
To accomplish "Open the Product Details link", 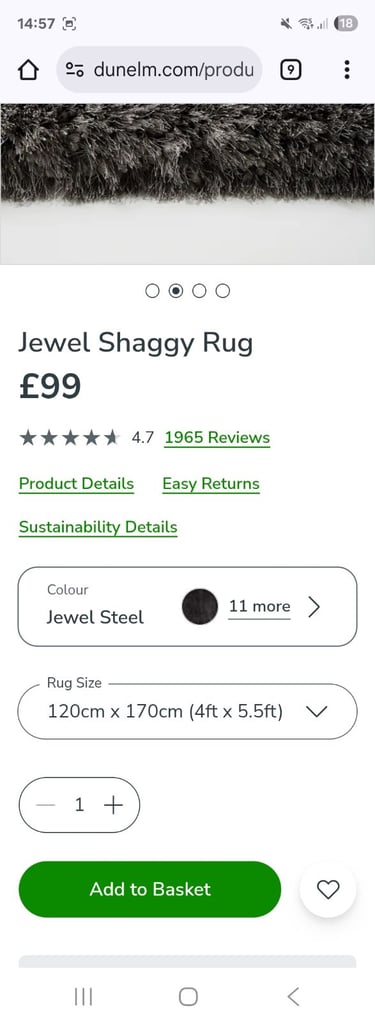I will (x=76, y=484).
